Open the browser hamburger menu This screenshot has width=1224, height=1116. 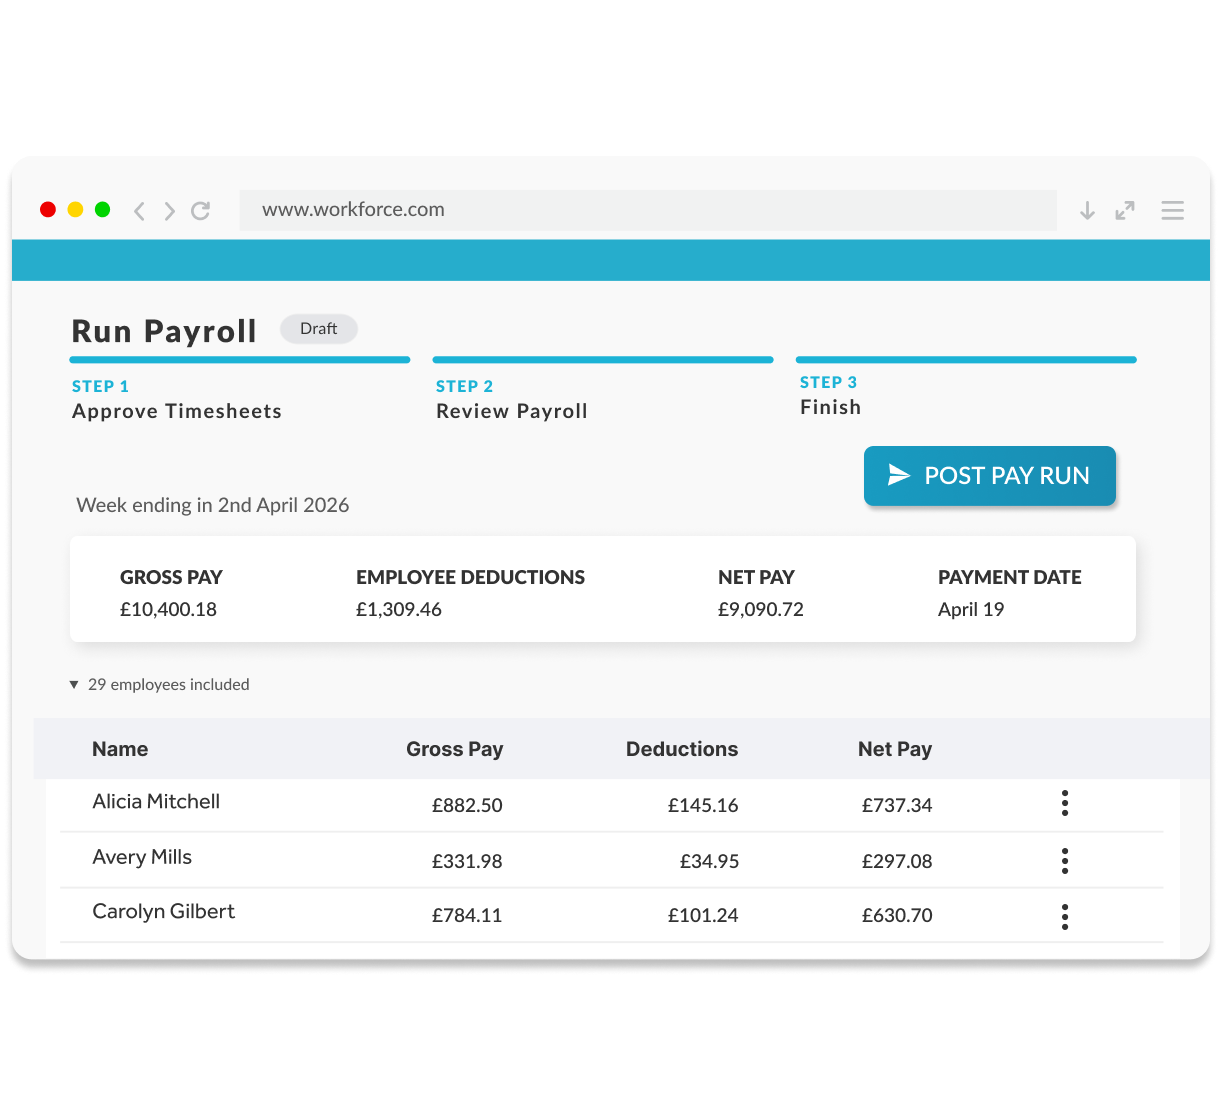1172,211
